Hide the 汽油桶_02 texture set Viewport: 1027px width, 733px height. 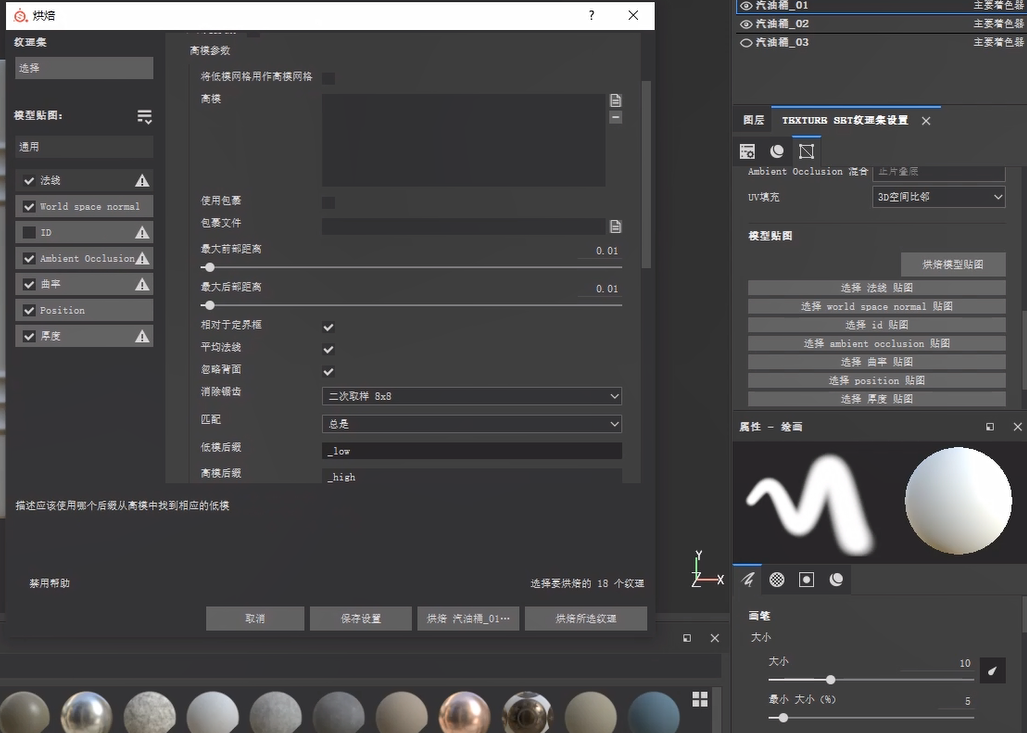click(x=746, y=23)
